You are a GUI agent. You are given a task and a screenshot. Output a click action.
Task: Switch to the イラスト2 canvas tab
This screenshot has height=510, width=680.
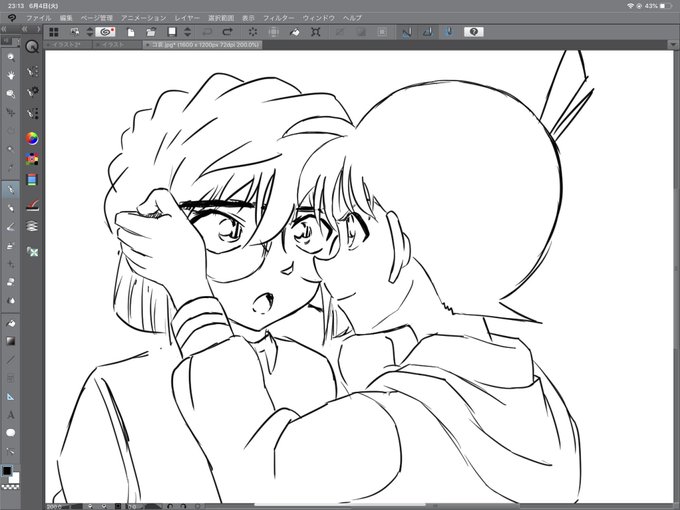[69, 45]
